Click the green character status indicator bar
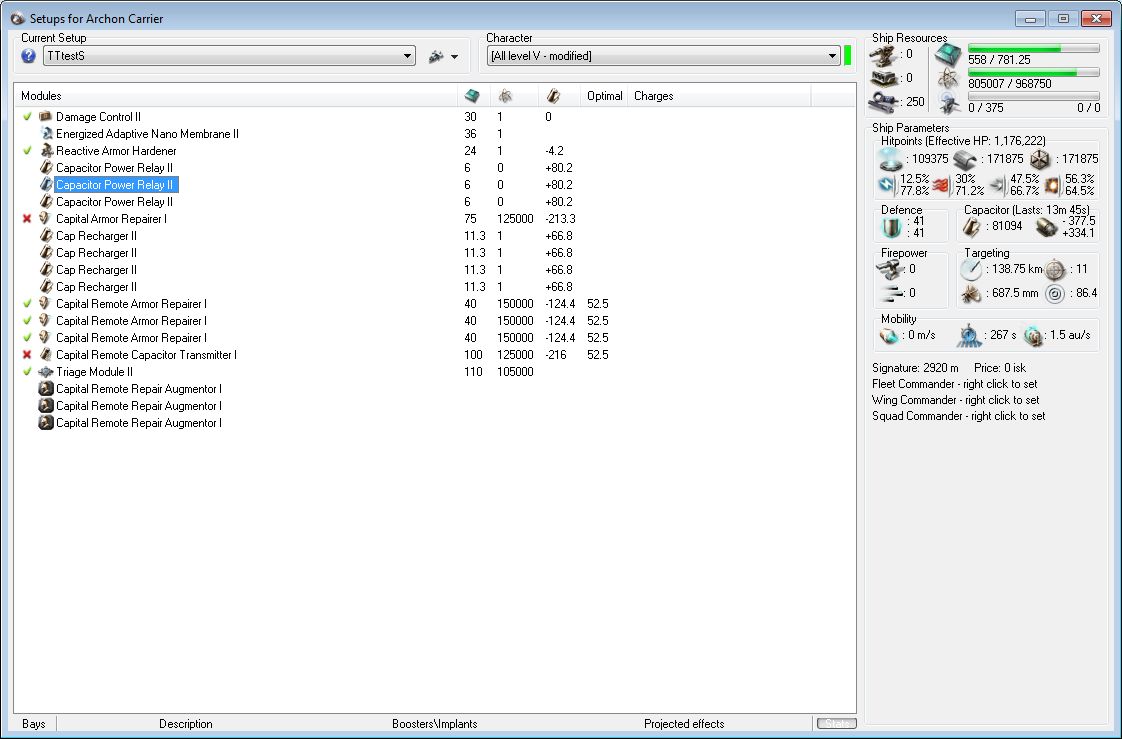Viewport: 1122px width, 739px height. click(x=848, y=56)
